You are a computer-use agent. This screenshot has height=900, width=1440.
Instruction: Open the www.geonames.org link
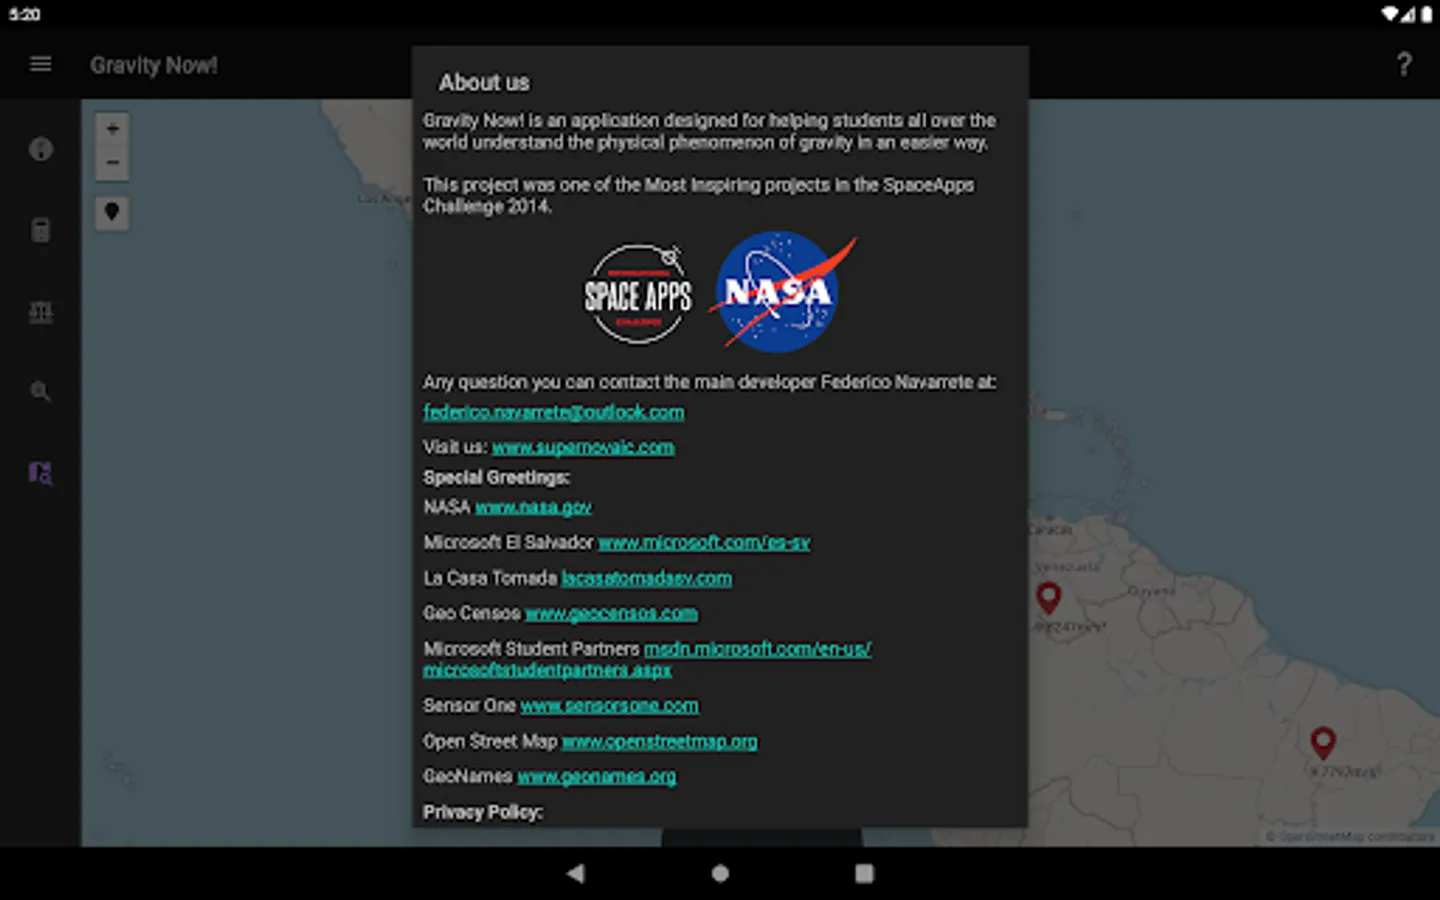coord(596,776)
